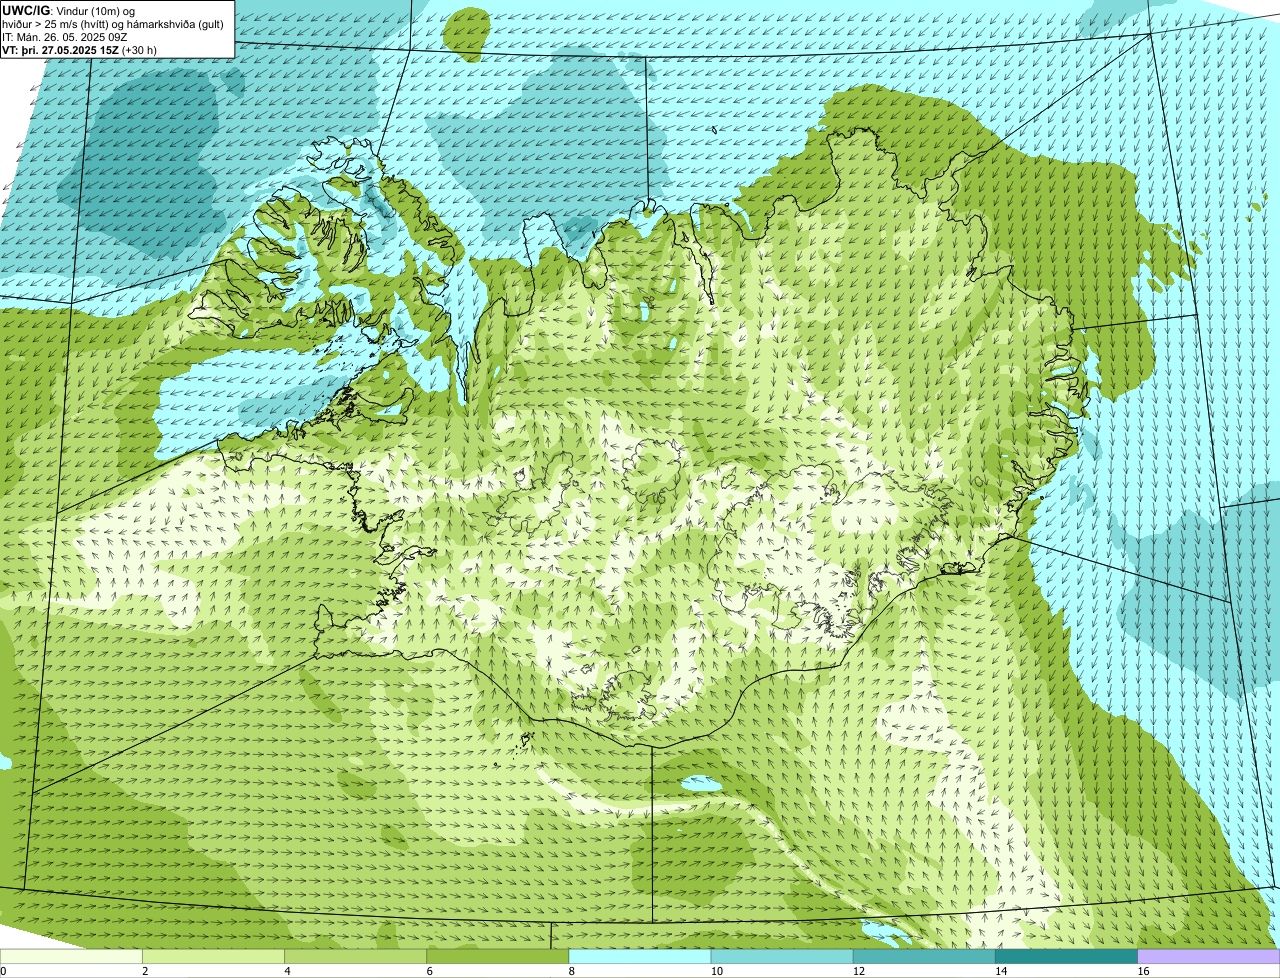
Task: Click the 'hviður > 25 m/s (hvítt)' legend line
Action: click(57, 23)
